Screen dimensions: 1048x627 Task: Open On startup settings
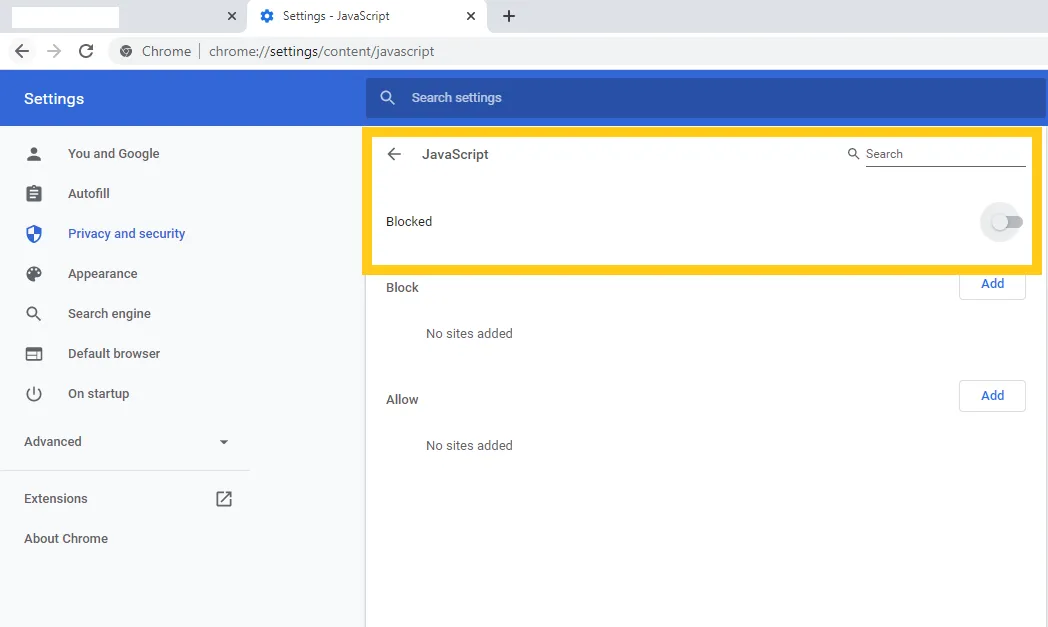[x=98, y=394]
